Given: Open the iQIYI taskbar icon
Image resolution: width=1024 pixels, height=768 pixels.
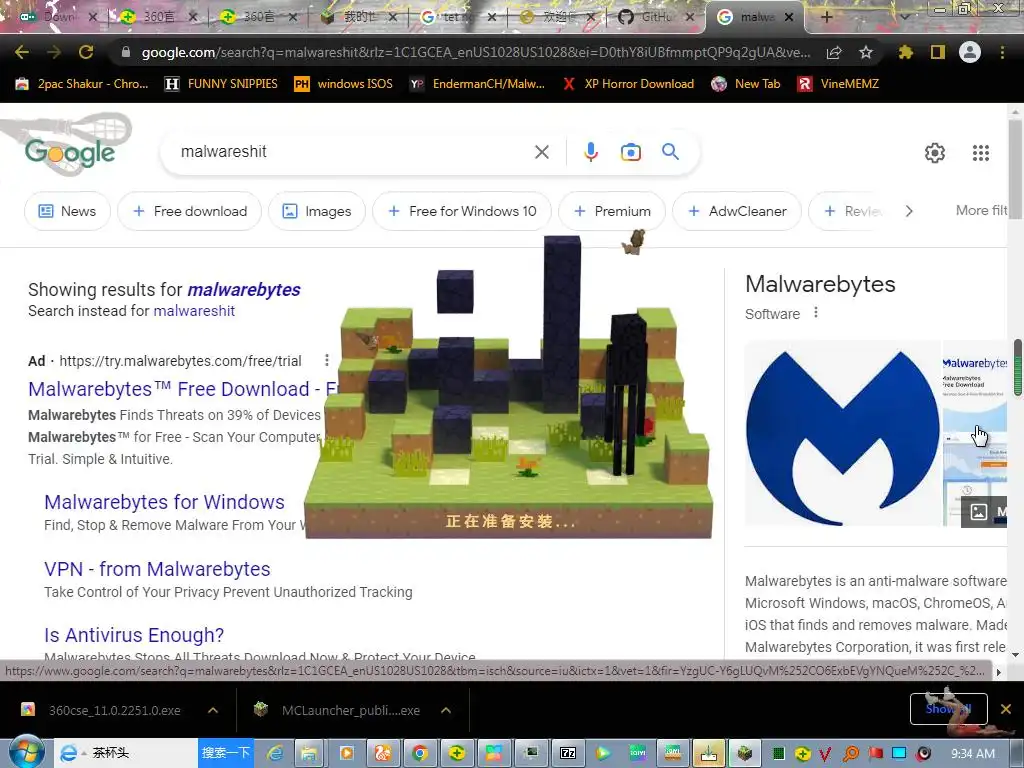Looking at the screenshot, I should [x=637, y=753].
